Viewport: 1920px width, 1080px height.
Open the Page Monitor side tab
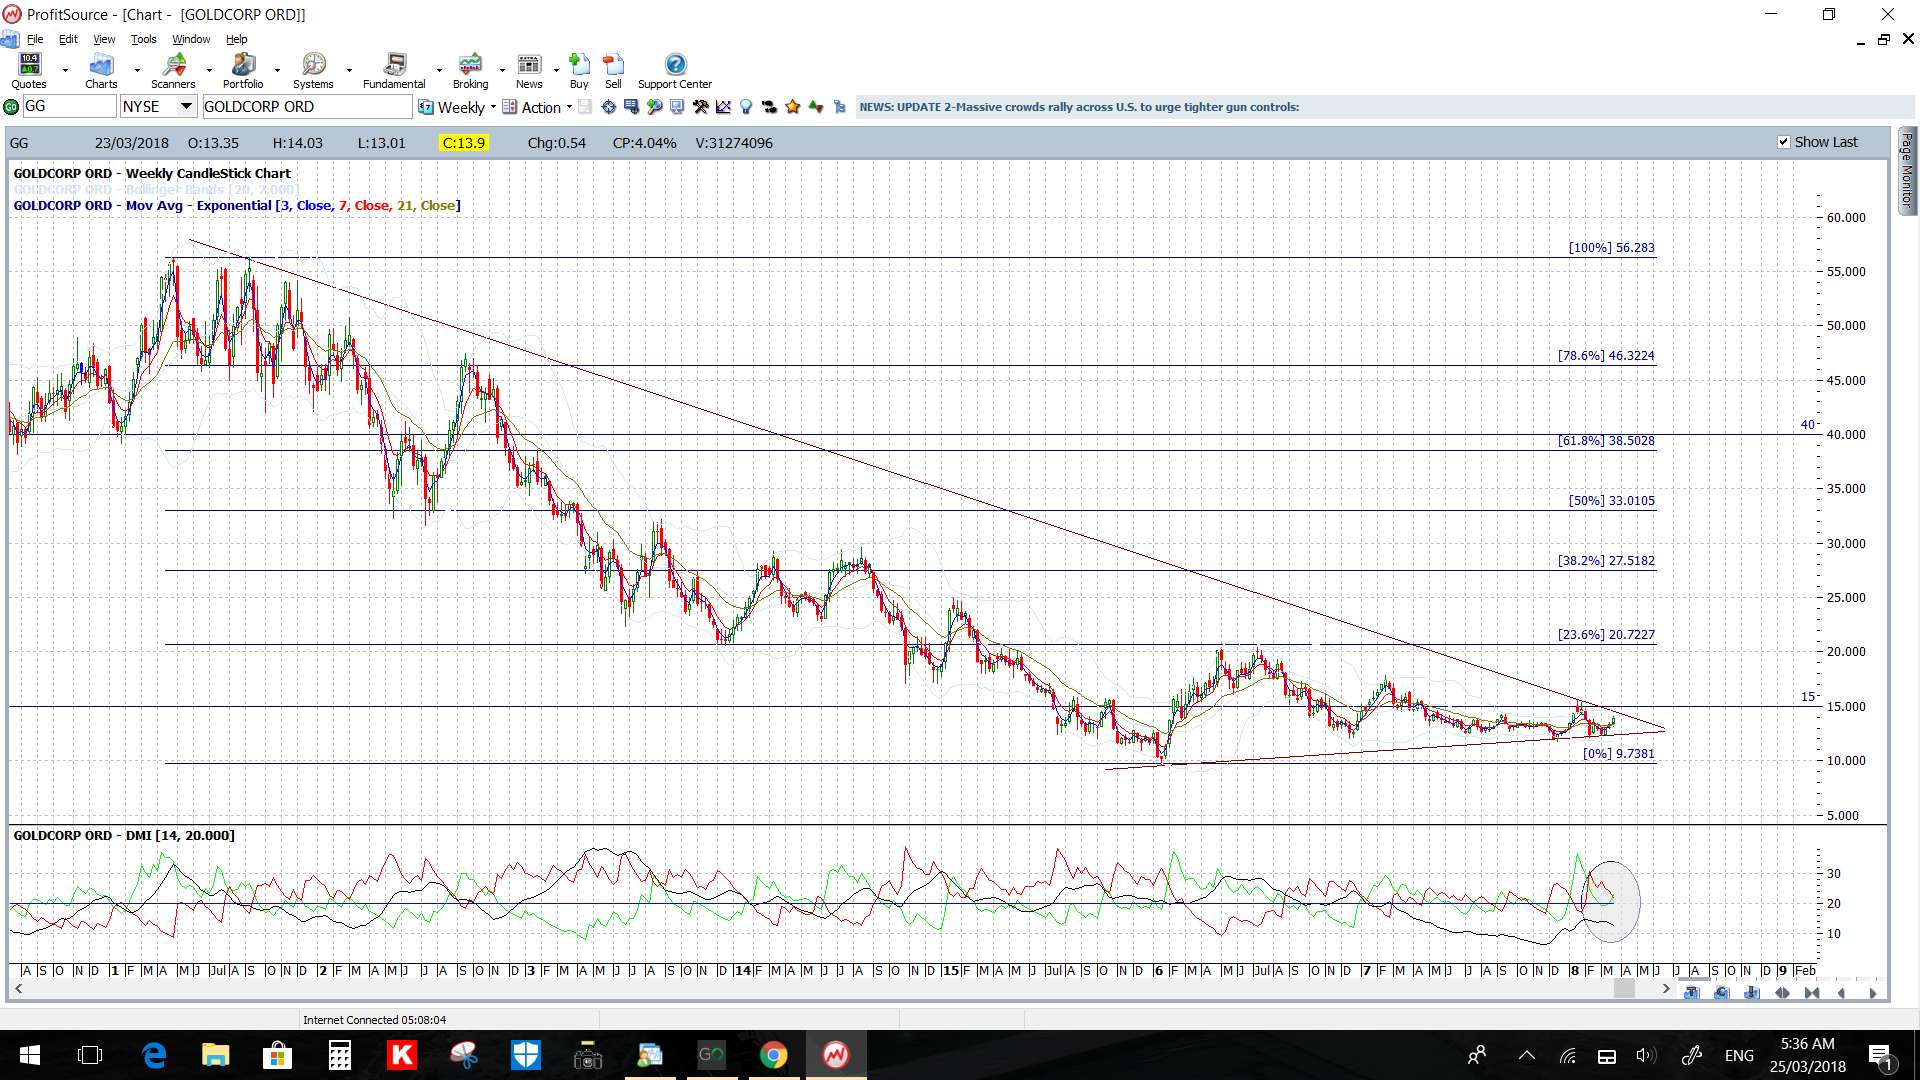(1907, 170)
